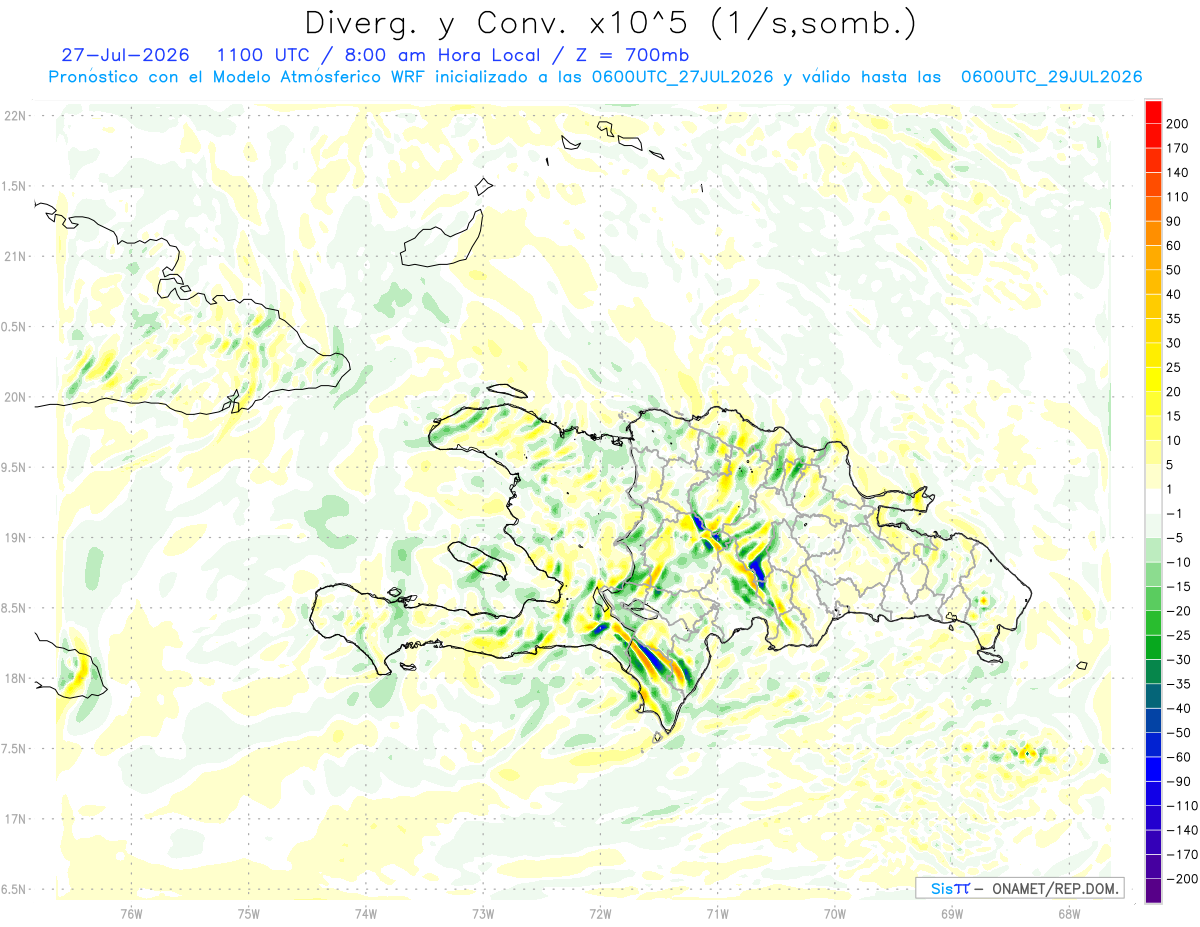Click the positive '50' color scale value
Viewport: 1200px width, 927px height.
[1174, 270]
